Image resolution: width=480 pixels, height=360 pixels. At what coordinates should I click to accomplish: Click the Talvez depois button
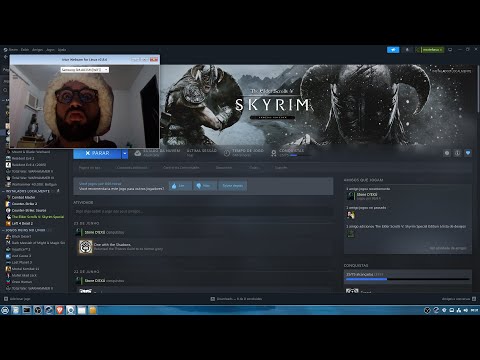tap(233, 186)
